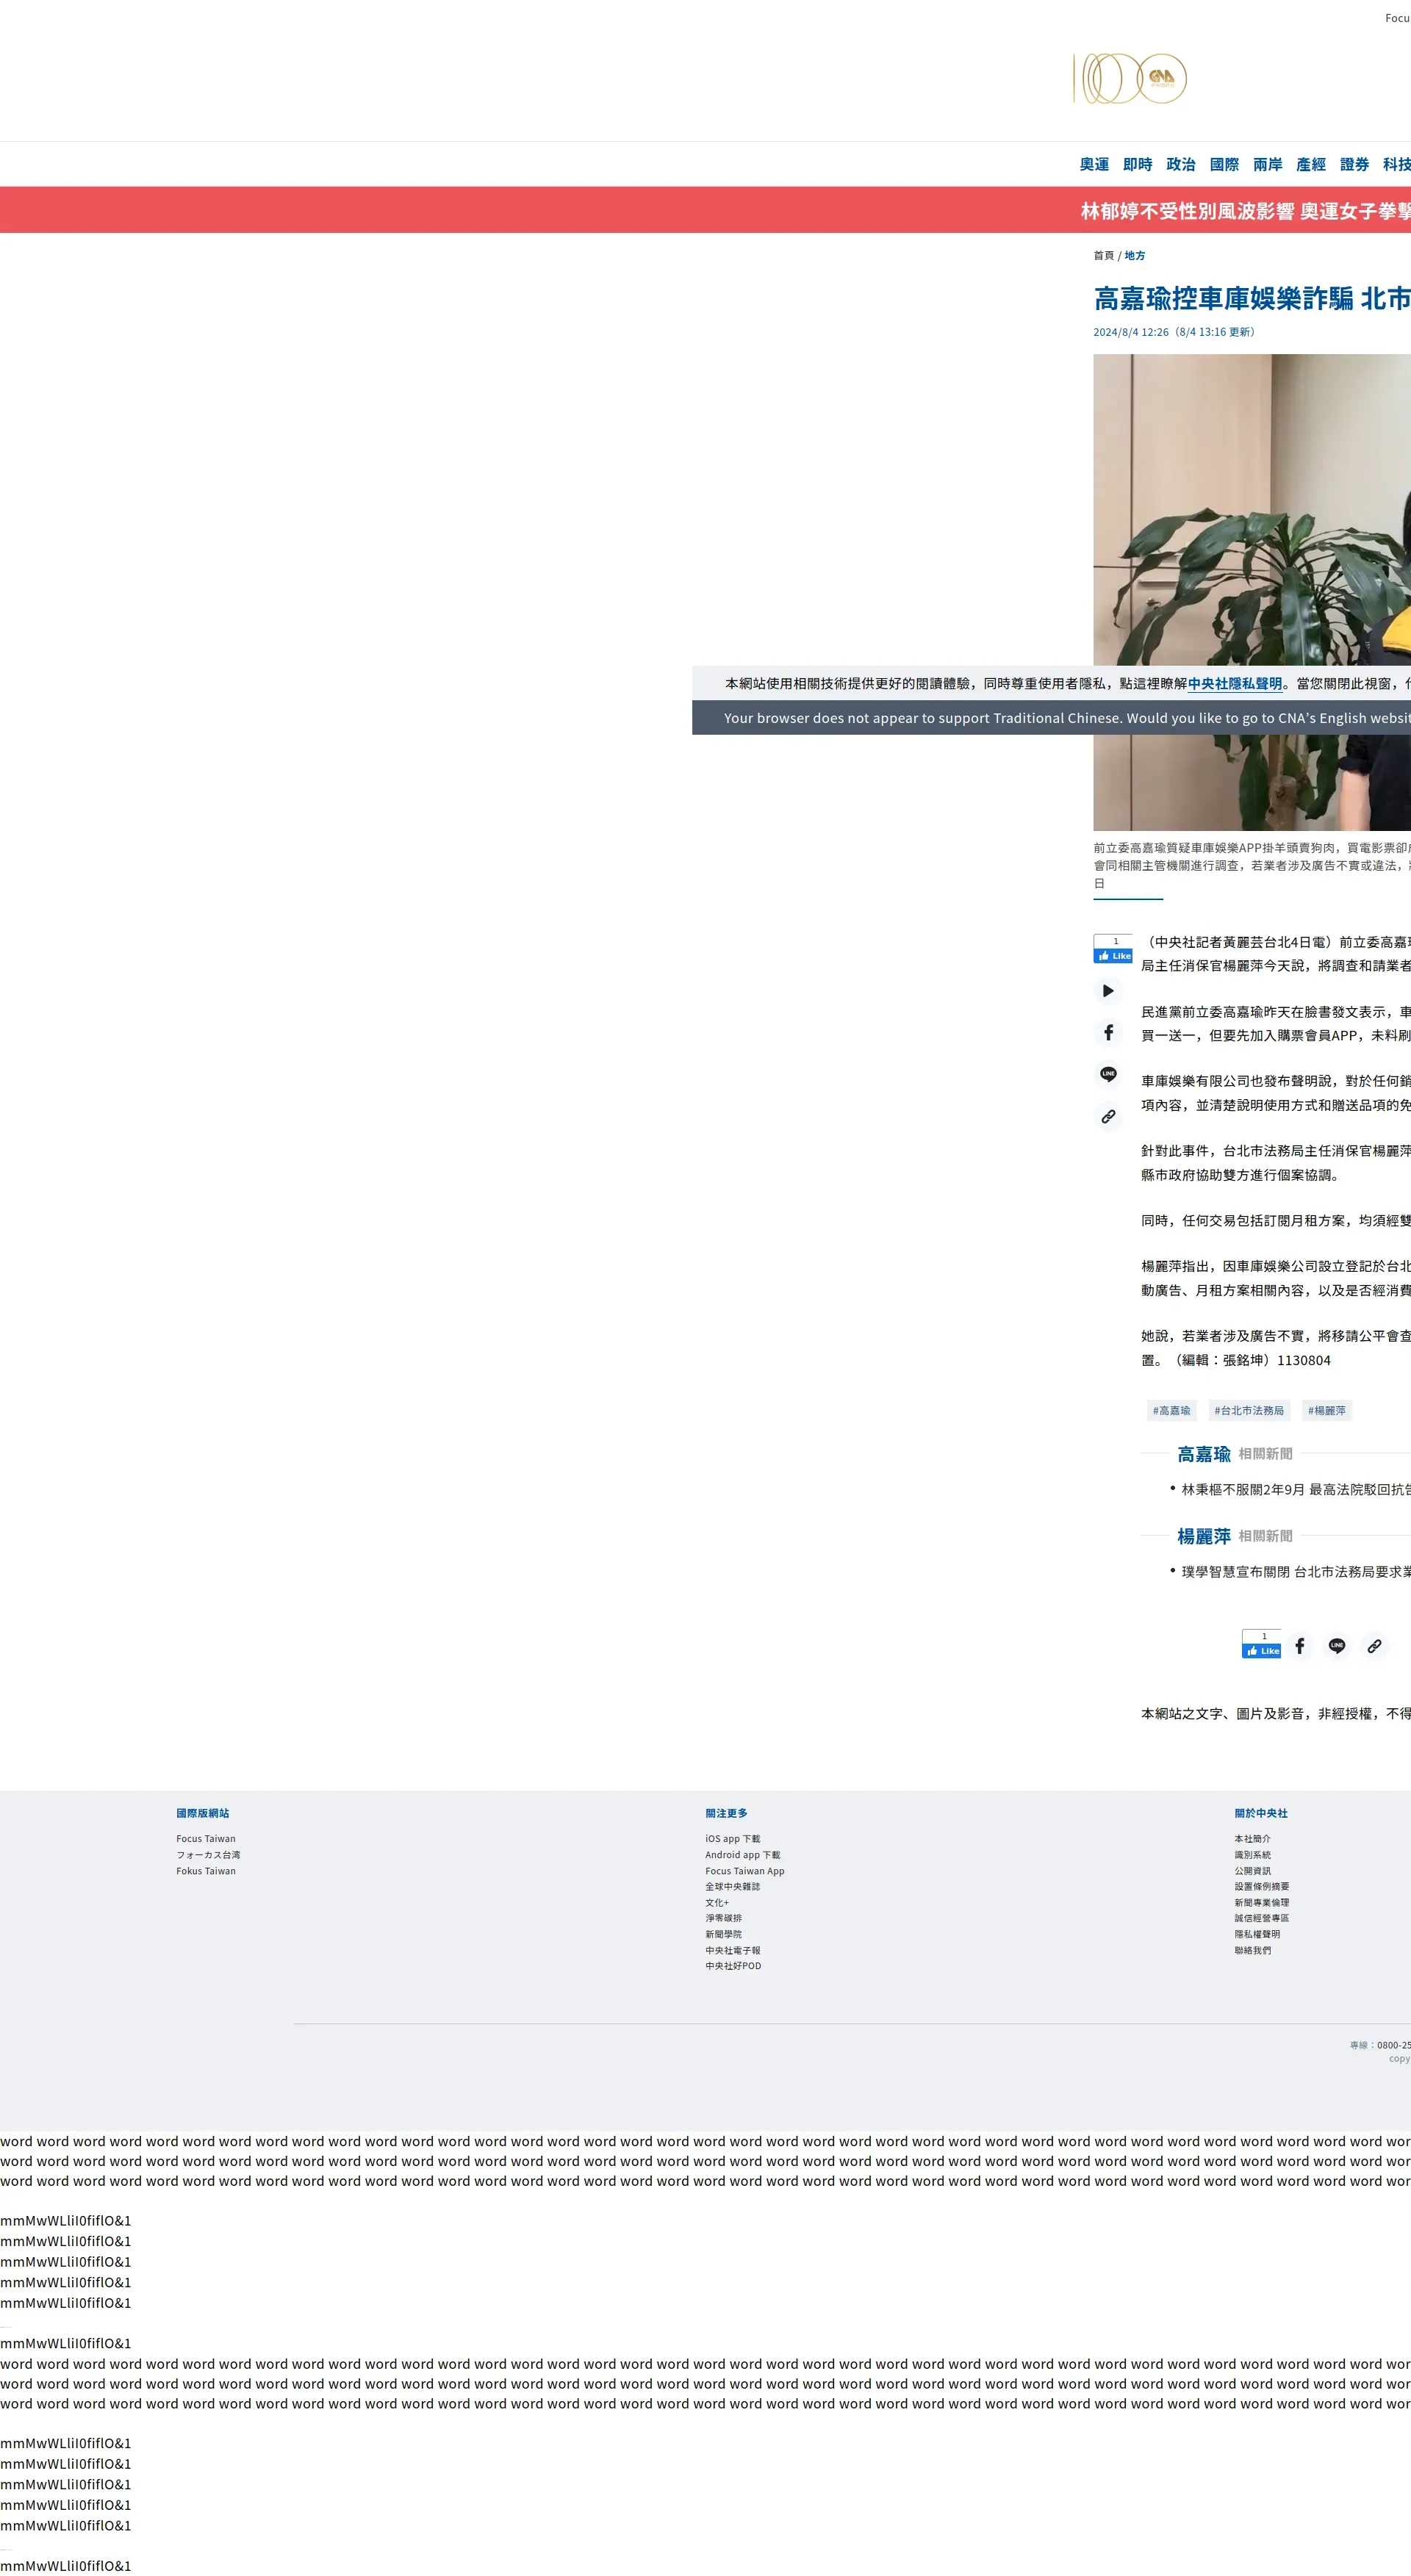The image size is (1411, 2576).
Task: Open the 政治 navigation menu item
Action: (x=1180, y=164)
